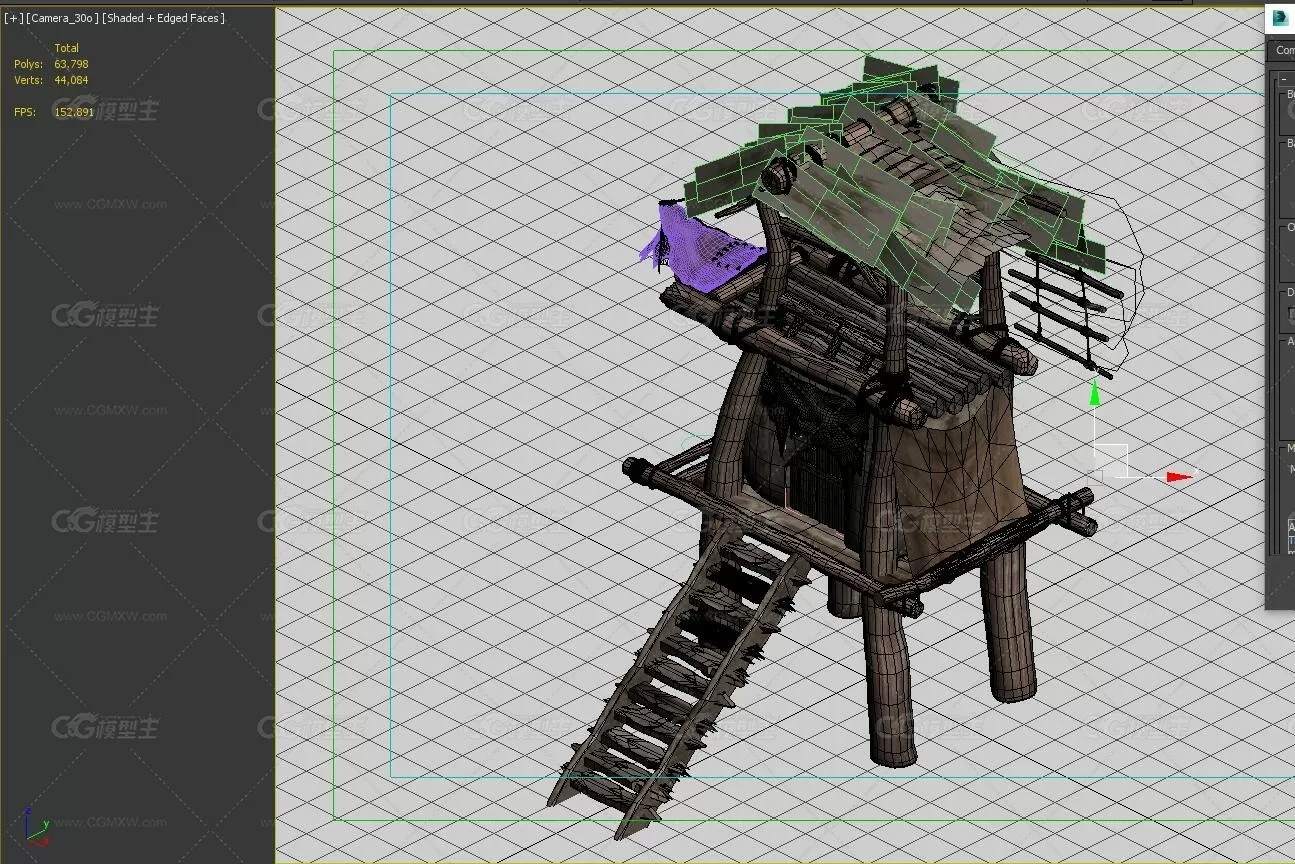1295x864 pixels.
Task: Click the XY plane square of move gizmo
Action: coord(1111,461)
